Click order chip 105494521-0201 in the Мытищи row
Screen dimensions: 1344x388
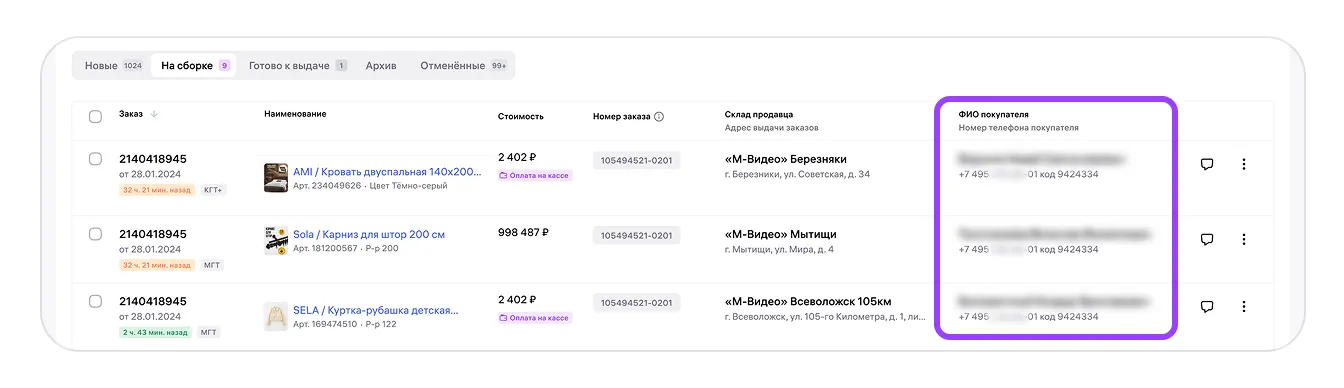636,235
